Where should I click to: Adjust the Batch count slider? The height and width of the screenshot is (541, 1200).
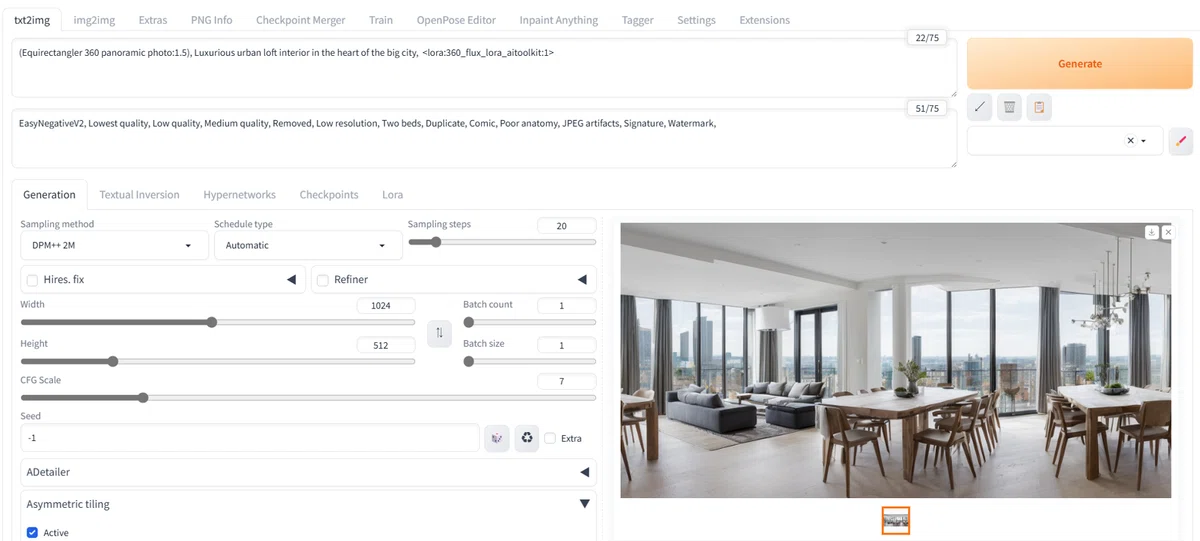530,322
